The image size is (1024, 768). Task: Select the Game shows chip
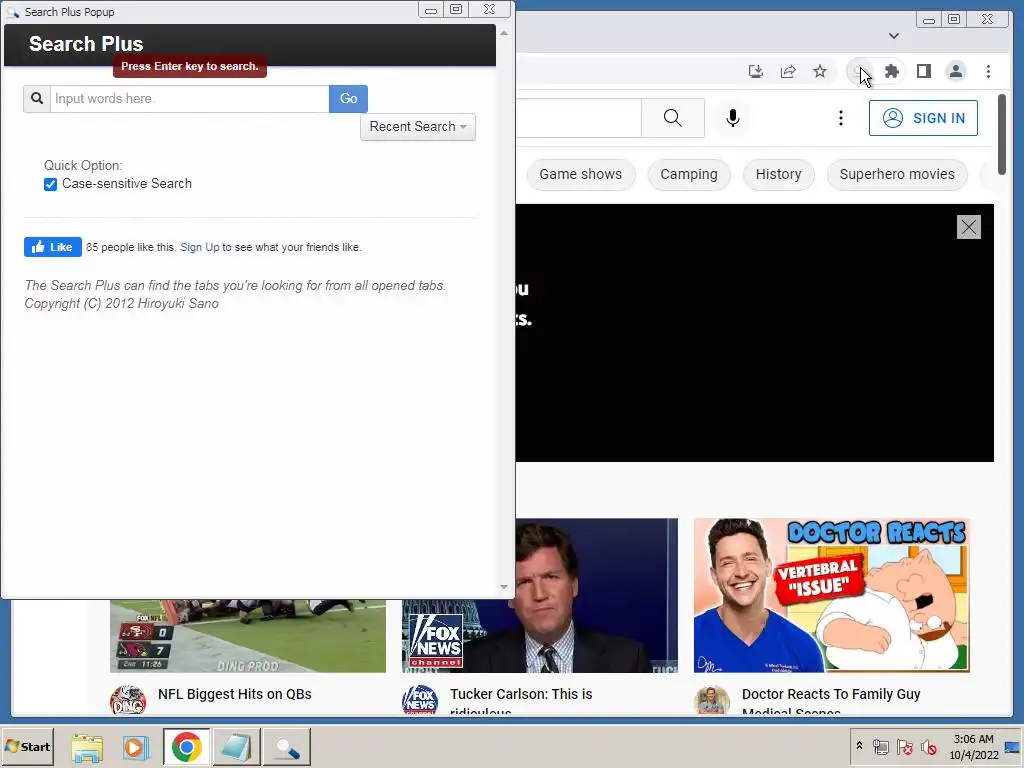pos(581,174)
